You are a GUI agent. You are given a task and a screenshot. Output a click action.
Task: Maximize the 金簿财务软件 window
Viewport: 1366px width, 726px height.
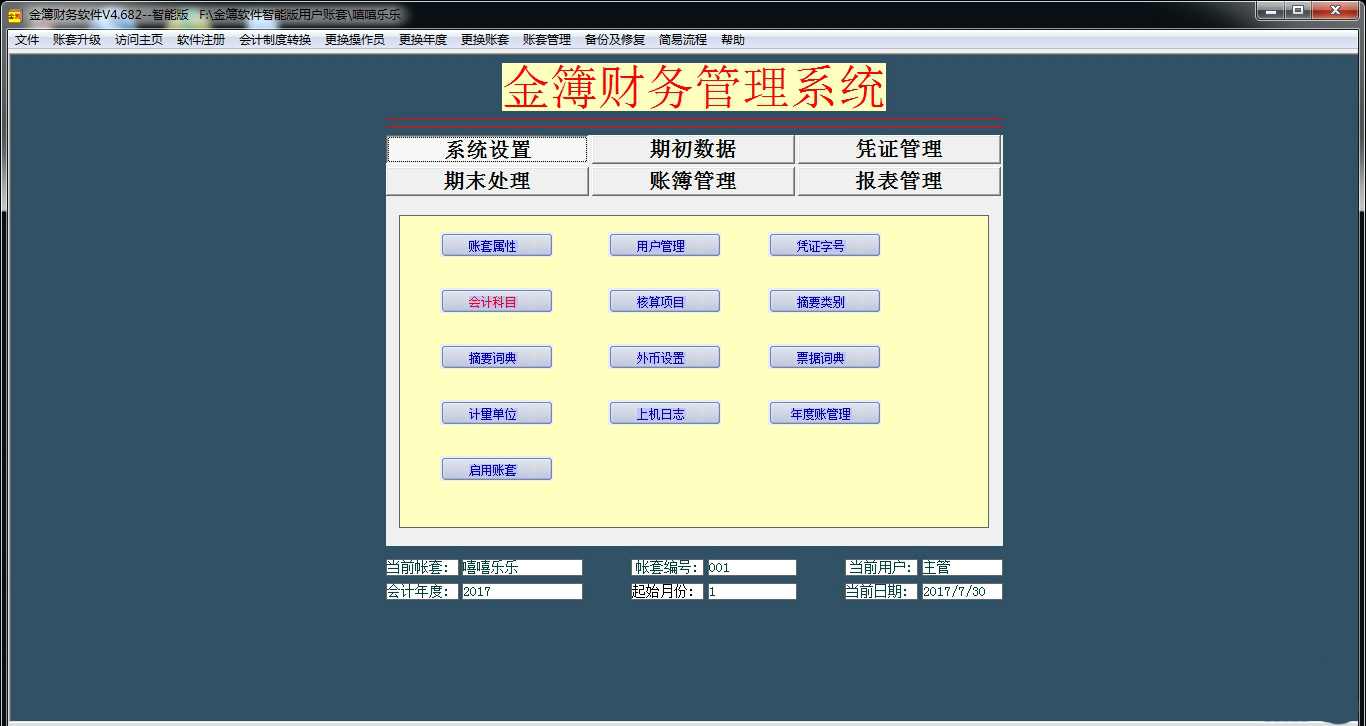coord(1298,11)
